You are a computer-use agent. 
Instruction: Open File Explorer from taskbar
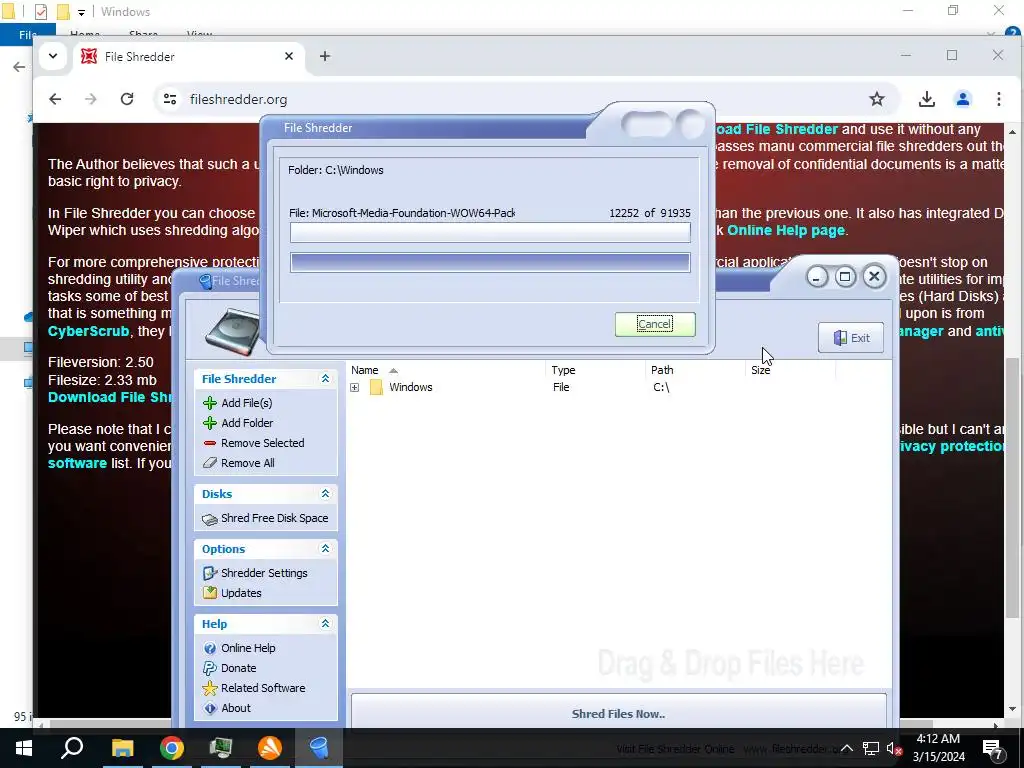tap(122, 748)
